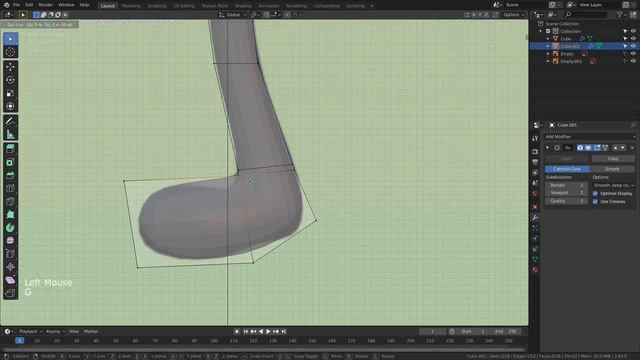Open the viewport Options dropdown
This screenshot has width=640, height=360.
pos(513,15)
